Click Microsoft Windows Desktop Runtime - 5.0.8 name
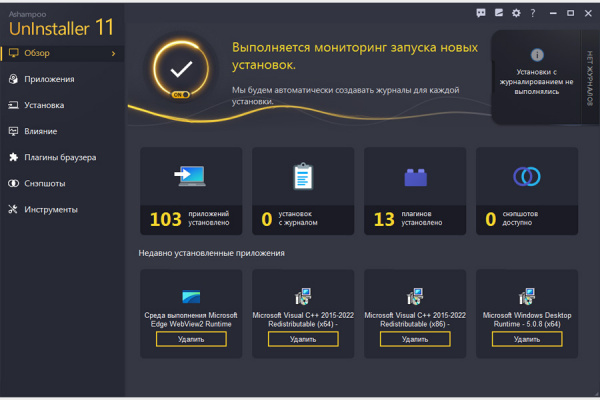This screenshot has height=400, width=600. [x=527, y=320]
